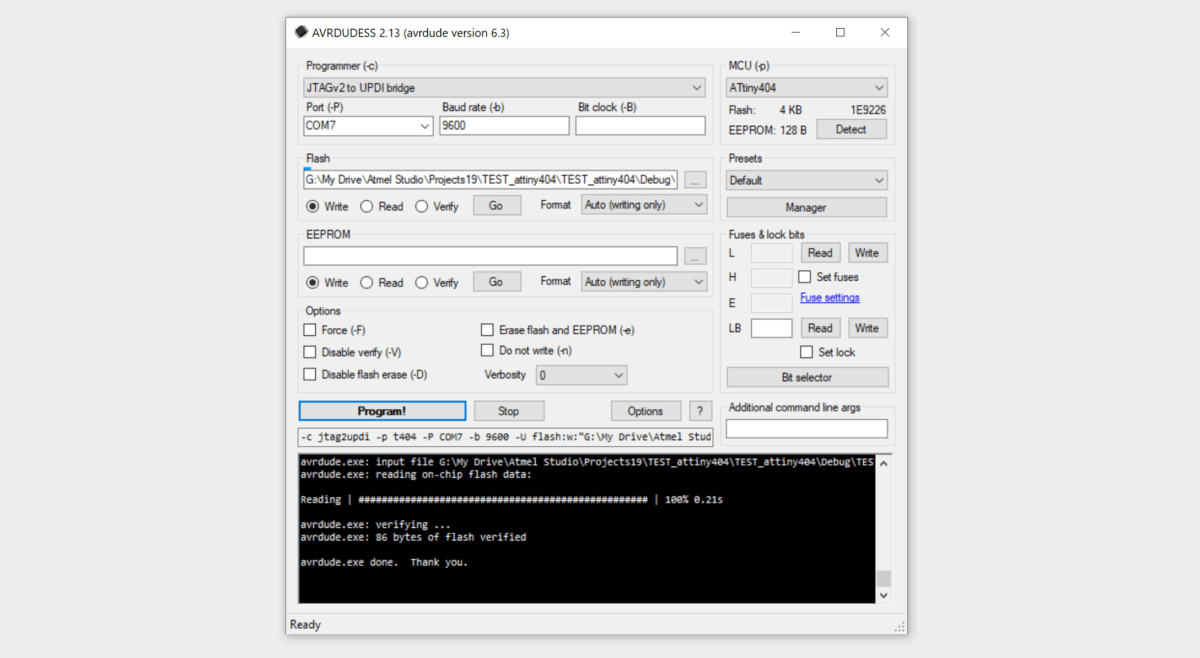Click the Baud rate input field
Image resolution: width=1200 pixels, height=658 pixels.
(x=504, y=126)
